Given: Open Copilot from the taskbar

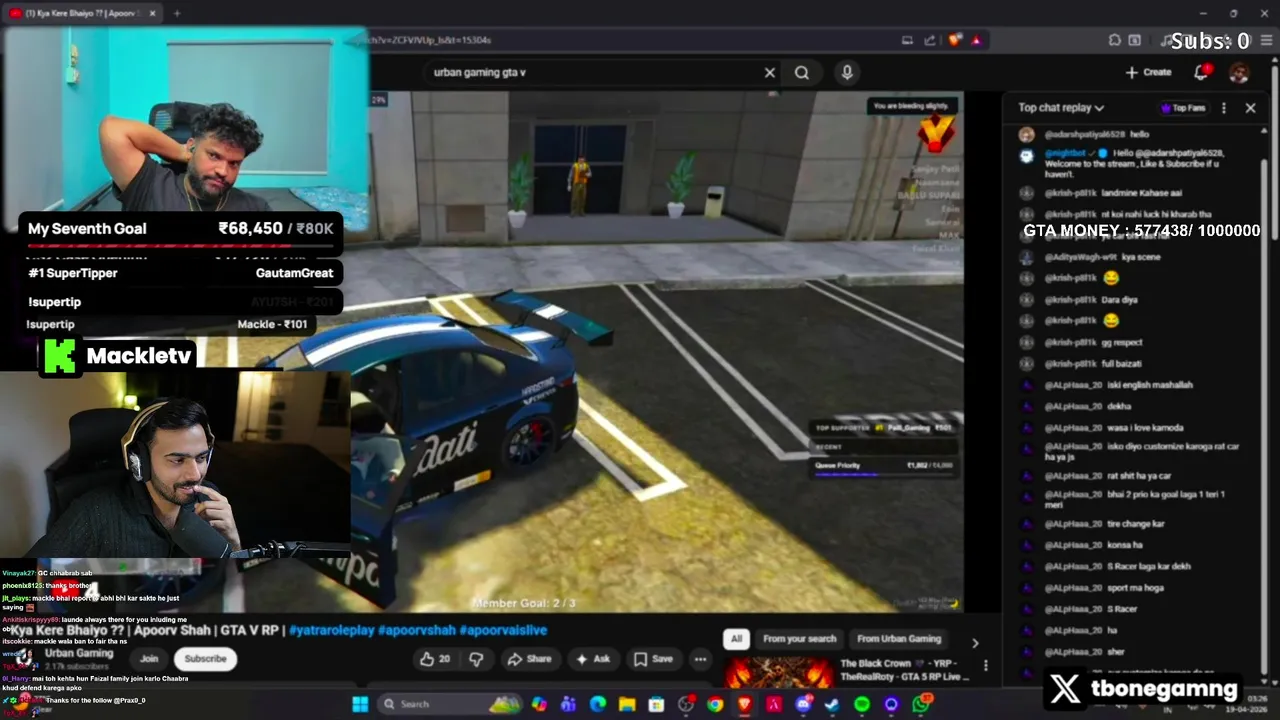Looking at the screenshot, I should click(x=539, y=704).
